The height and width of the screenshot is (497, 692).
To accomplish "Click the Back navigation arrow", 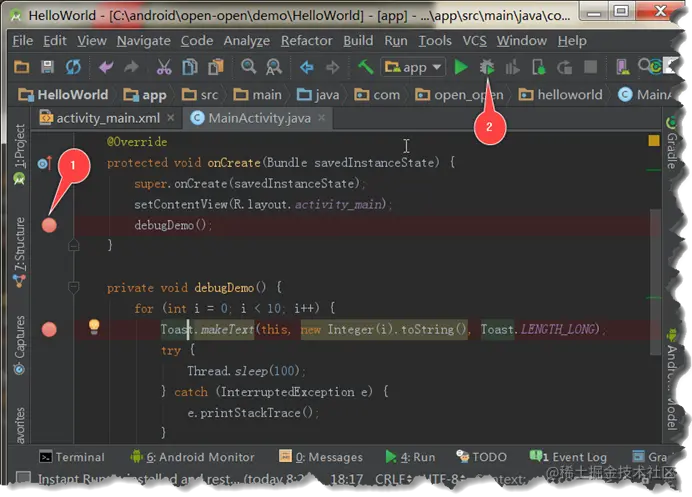I will (x=306, y=67).
